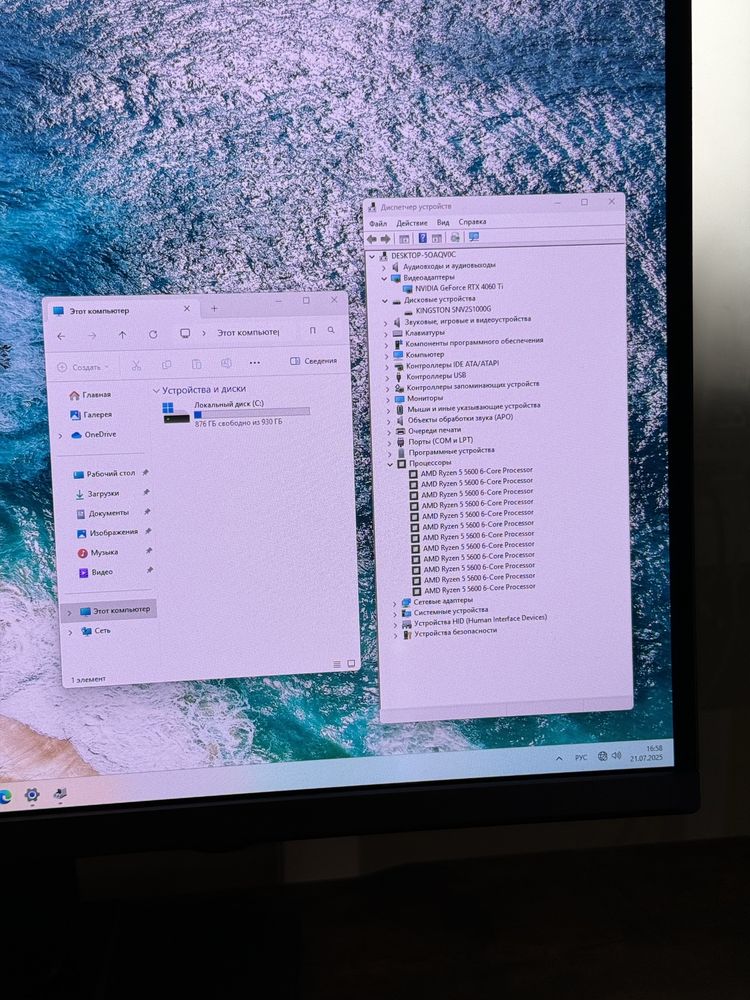Collapse the Процессоры node

point(390,465)
